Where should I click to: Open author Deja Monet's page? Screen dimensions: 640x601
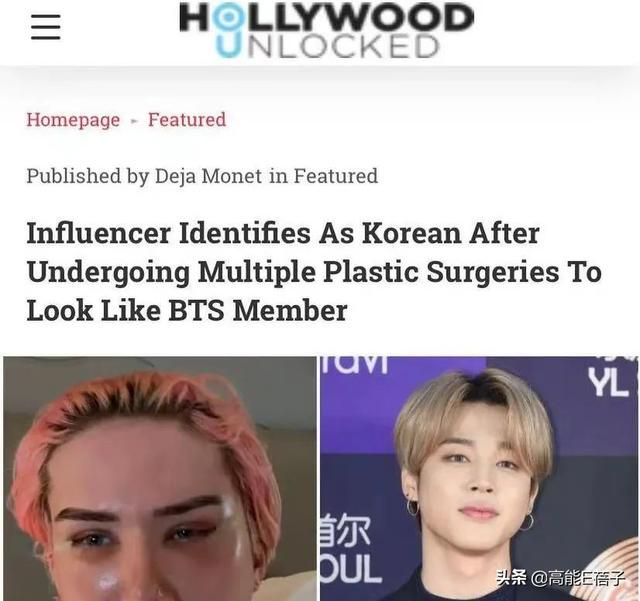[x=208, y=176]
